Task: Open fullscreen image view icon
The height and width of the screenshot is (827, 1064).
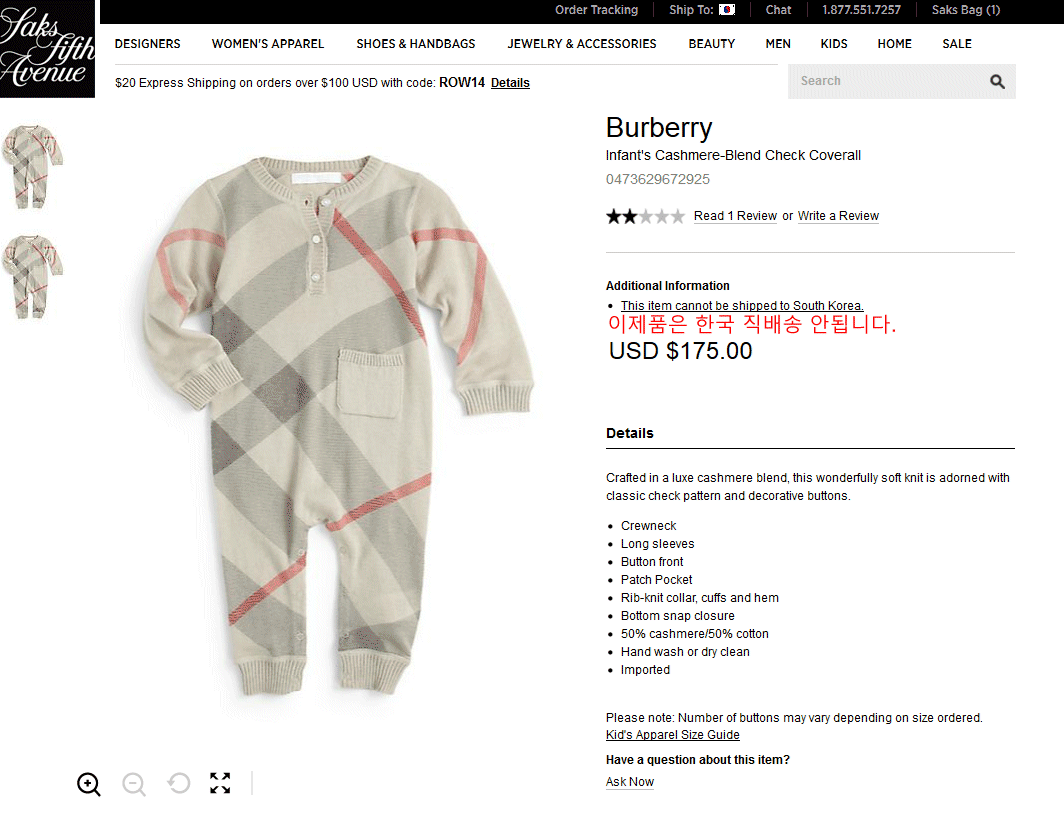Action: [x=220, y=783]
